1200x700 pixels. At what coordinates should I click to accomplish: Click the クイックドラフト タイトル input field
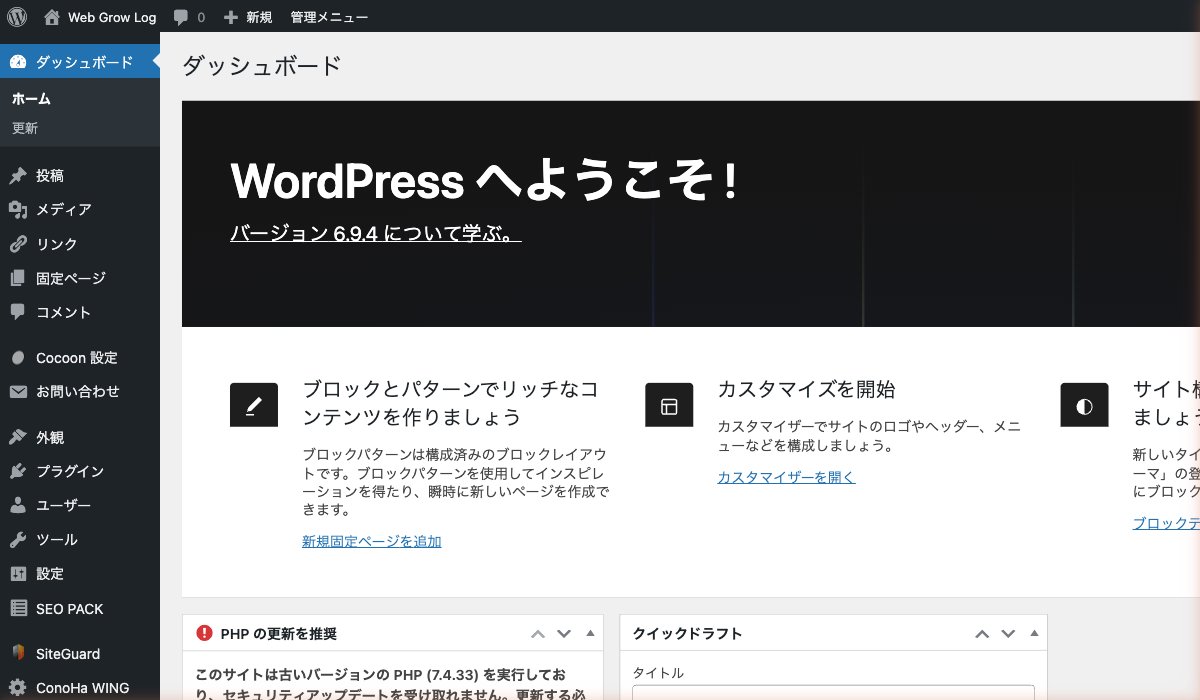point(833,692)
